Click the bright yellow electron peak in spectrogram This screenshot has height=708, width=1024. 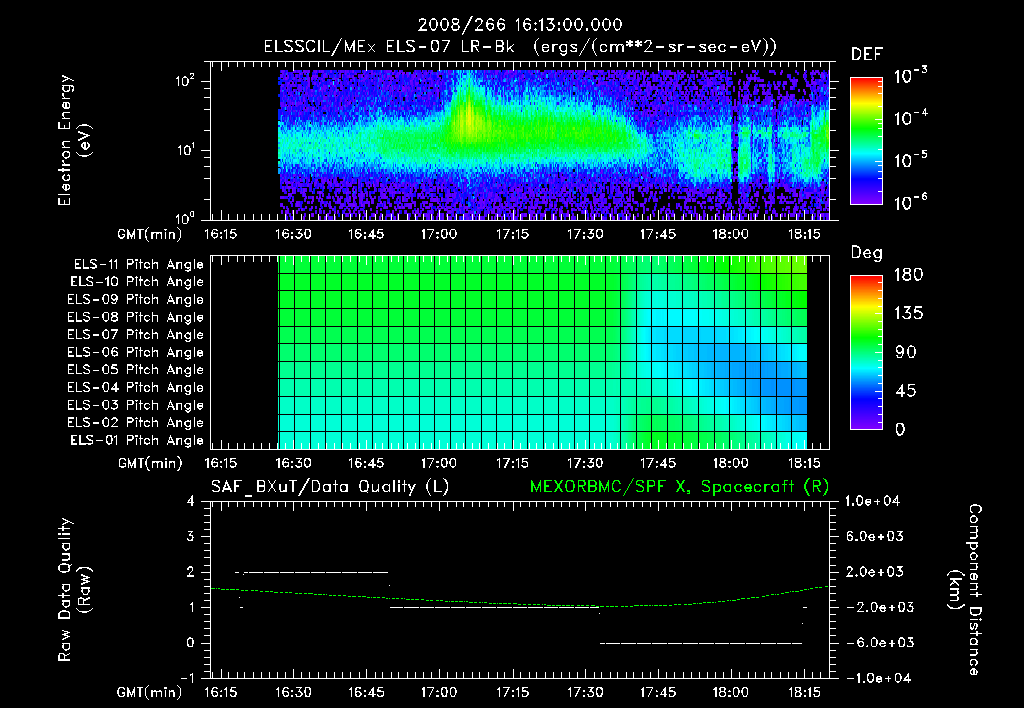tap(468, 120)
